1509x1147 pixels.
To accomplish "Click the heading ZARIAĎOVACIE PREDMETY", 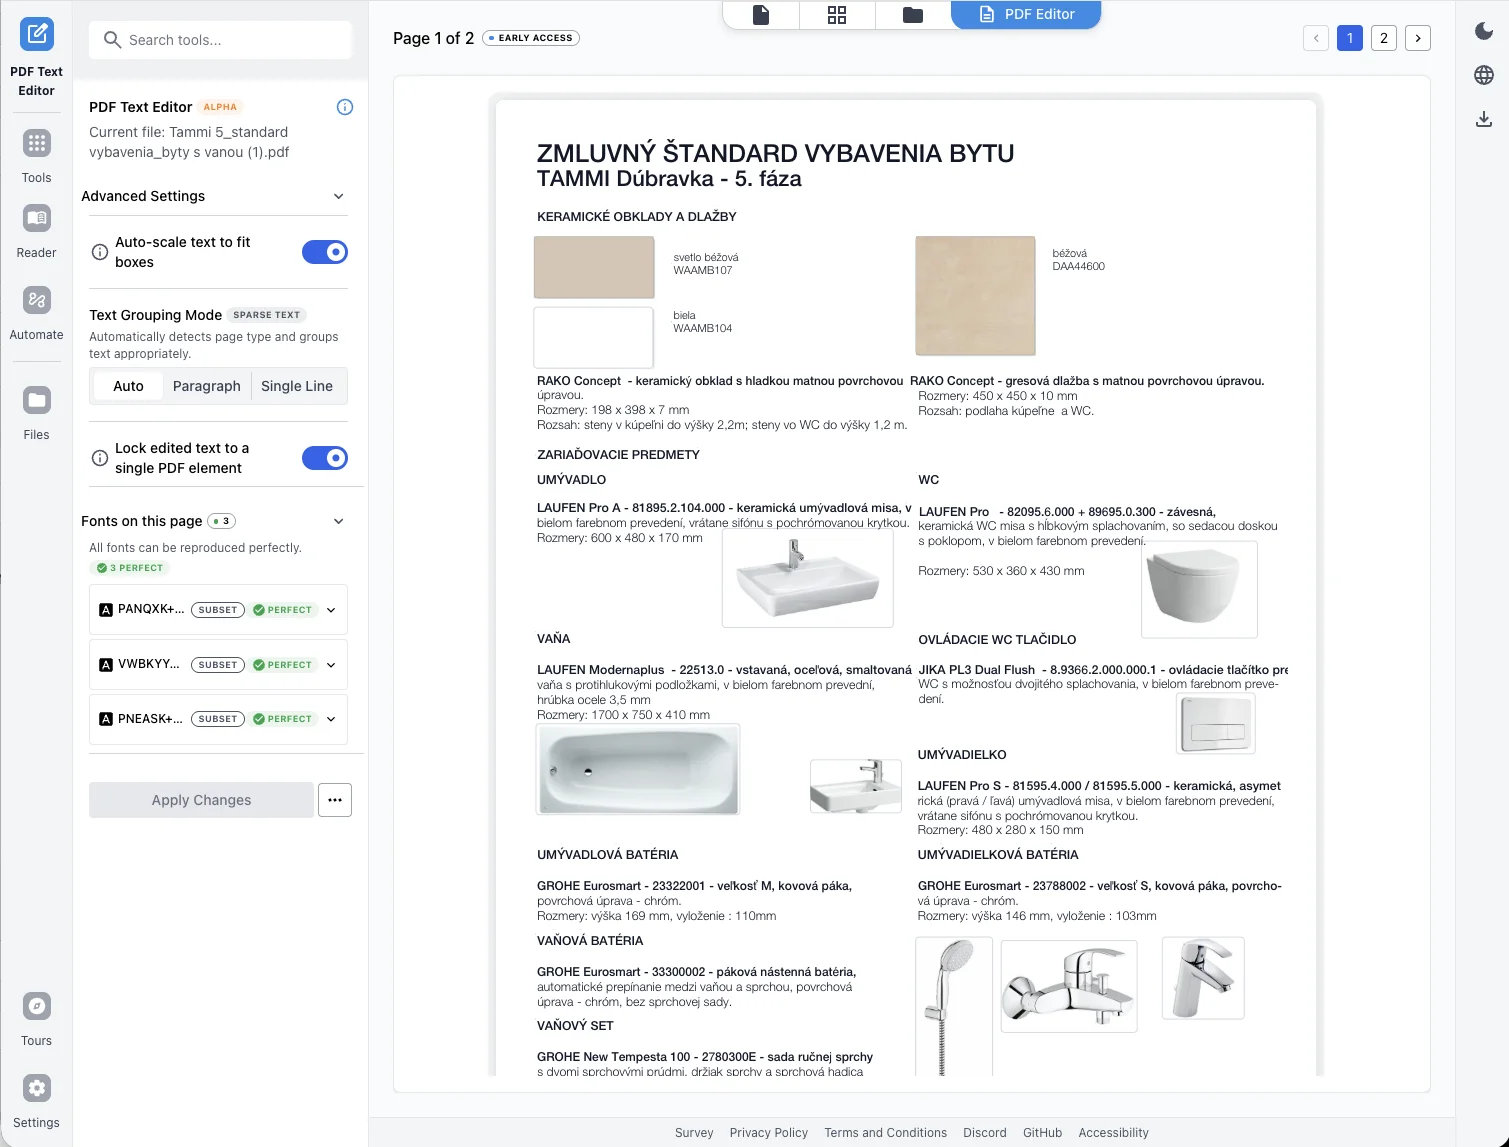I will (x=618, y=454).
